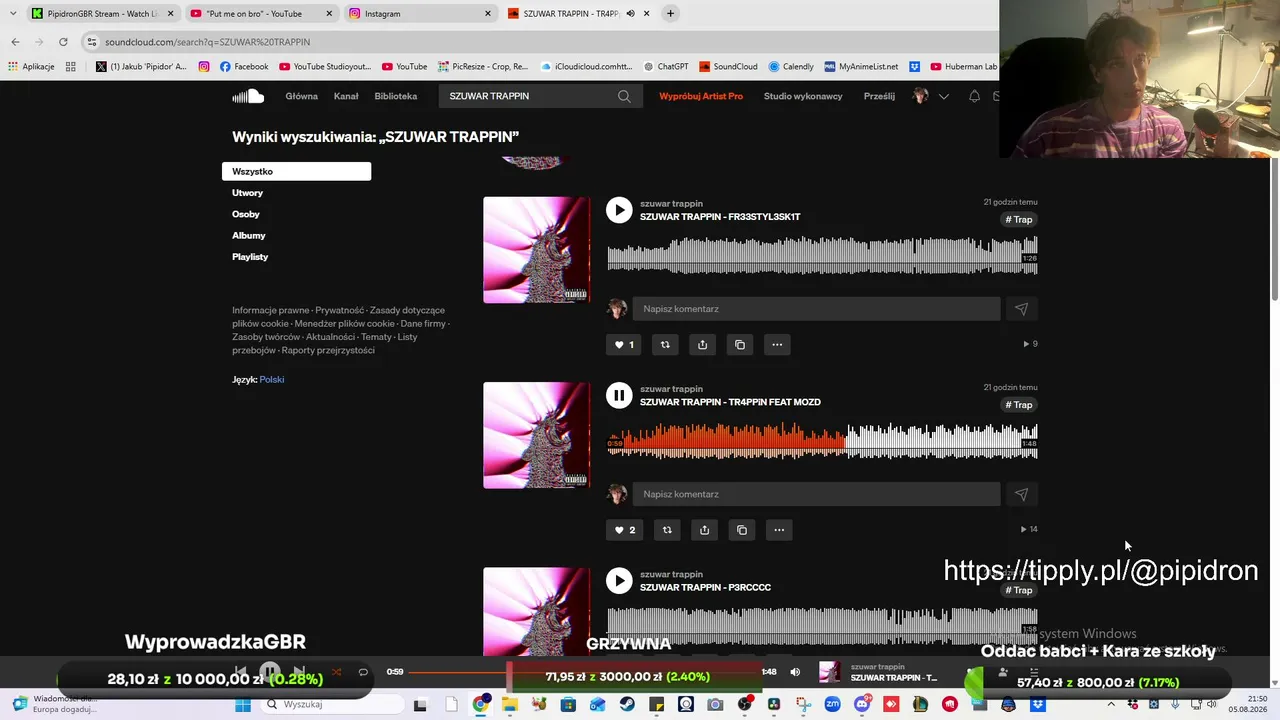This screenshot has height=720, width=1280.
Task: Seek within the TR4PPIN FEAT MOZD waveform
Action: click(822, 440)
